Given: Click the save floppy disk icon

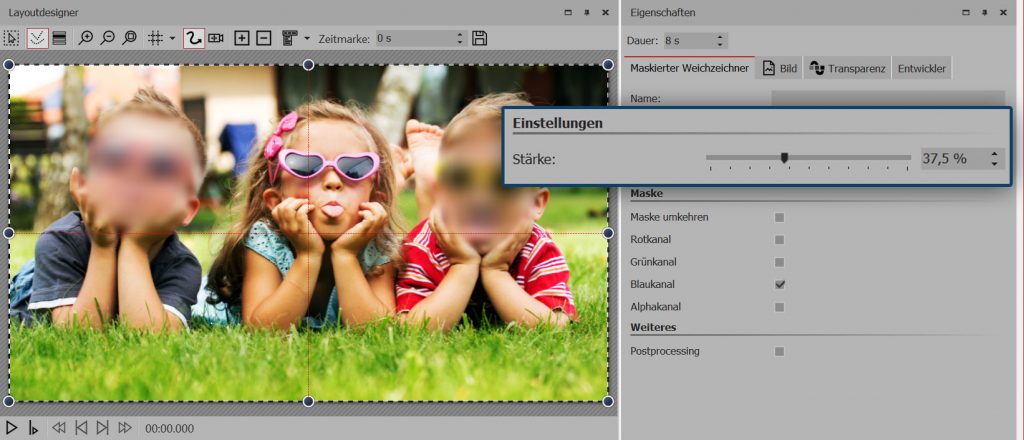Looking at the screenshot, I should tap(480, 38).
